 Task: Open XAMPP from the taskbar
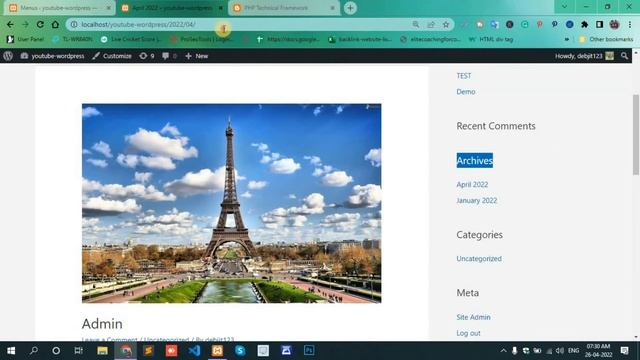click(217, 351)
